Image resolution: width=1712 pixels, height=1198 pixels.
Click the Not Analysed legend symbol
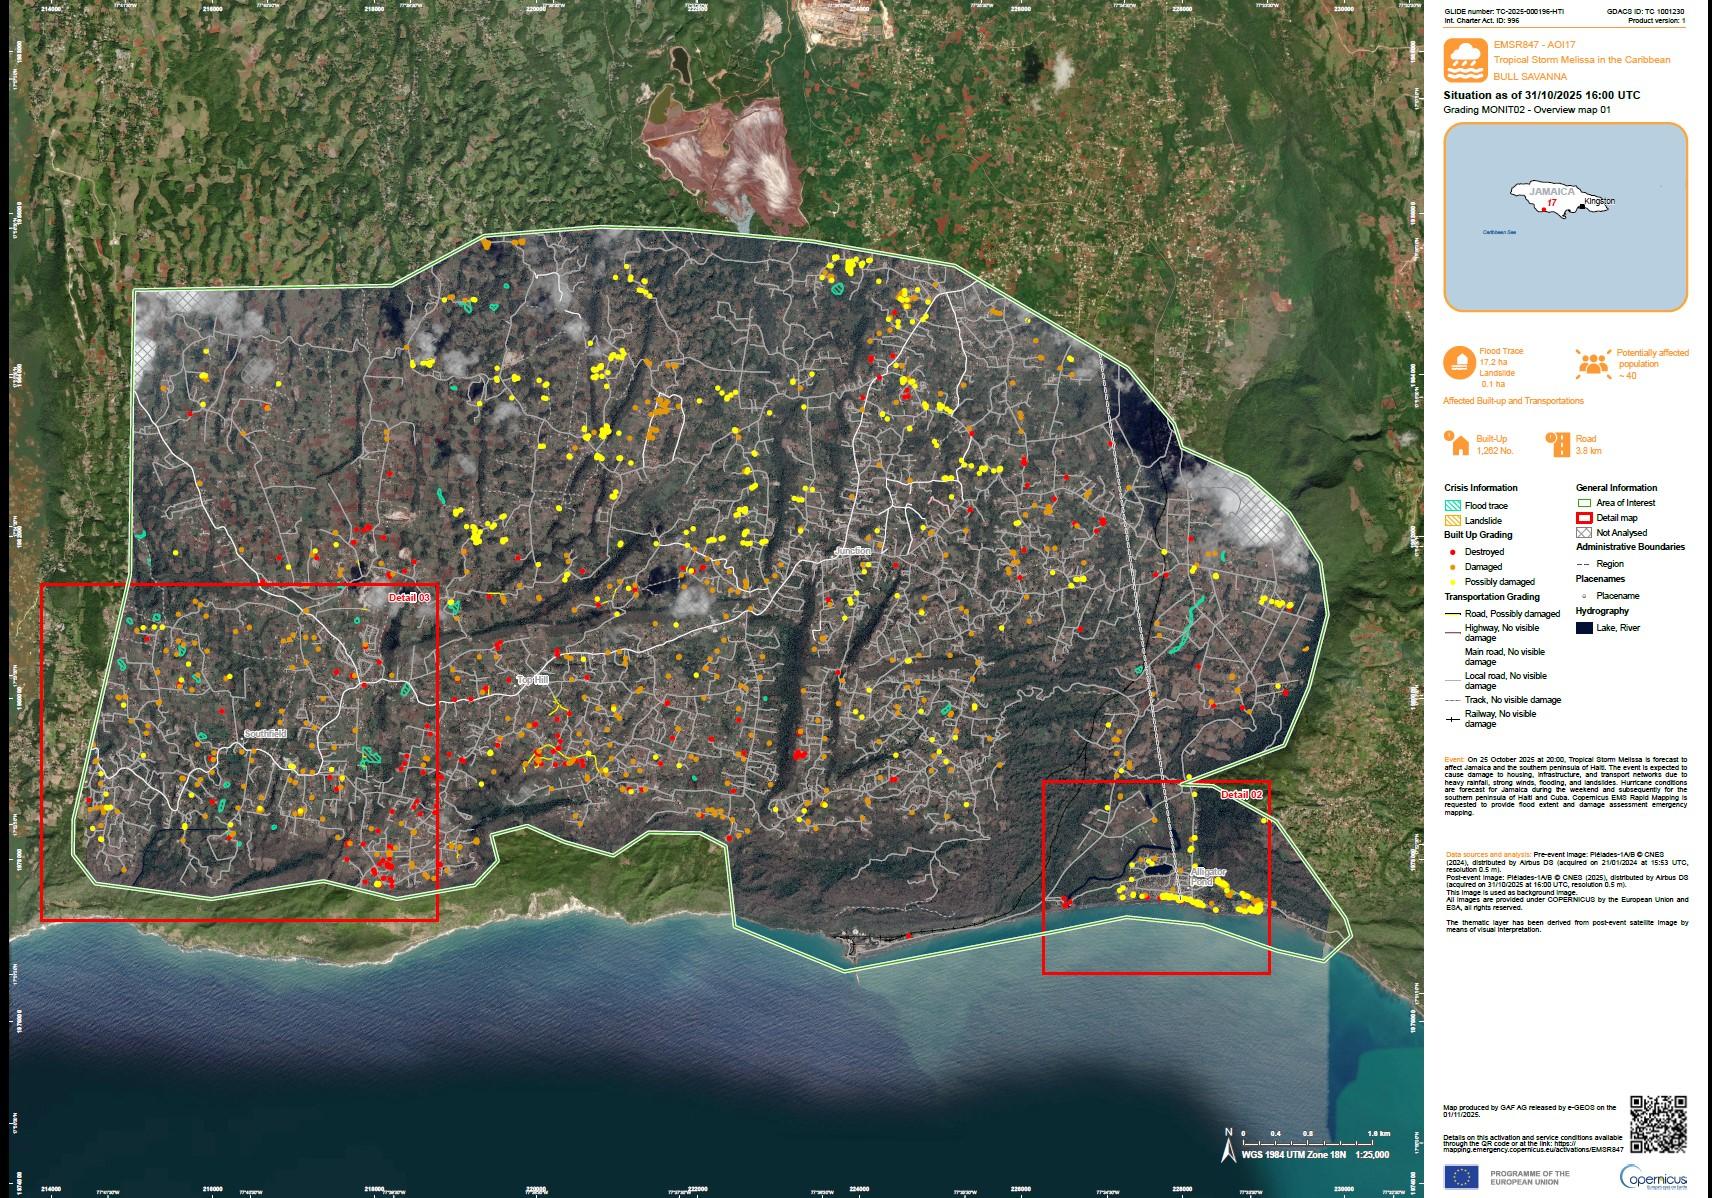[x=1584, y=533]
